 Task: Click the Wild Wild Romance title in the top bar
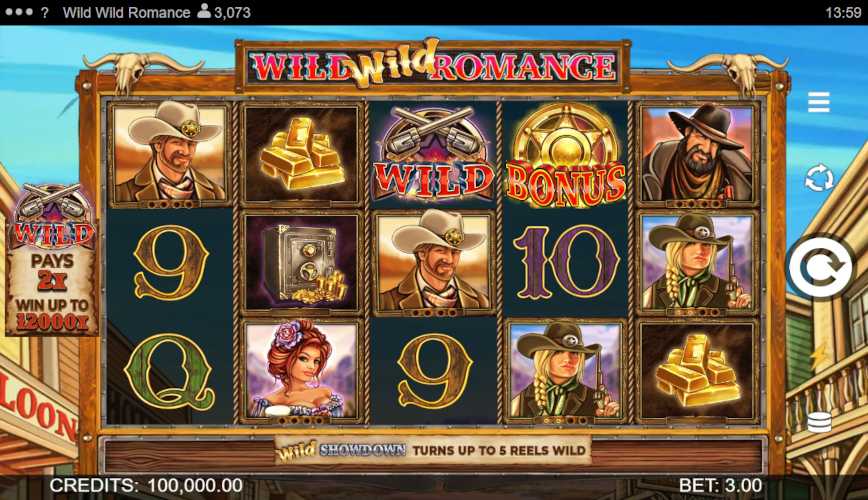[126, 12]
